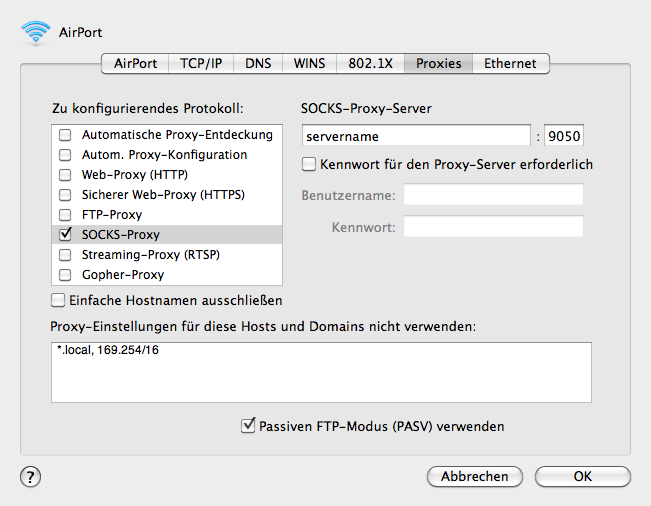Focus the Benutzername input field
Viewport: 651px width, 506px height.
[x=493, y=195]
